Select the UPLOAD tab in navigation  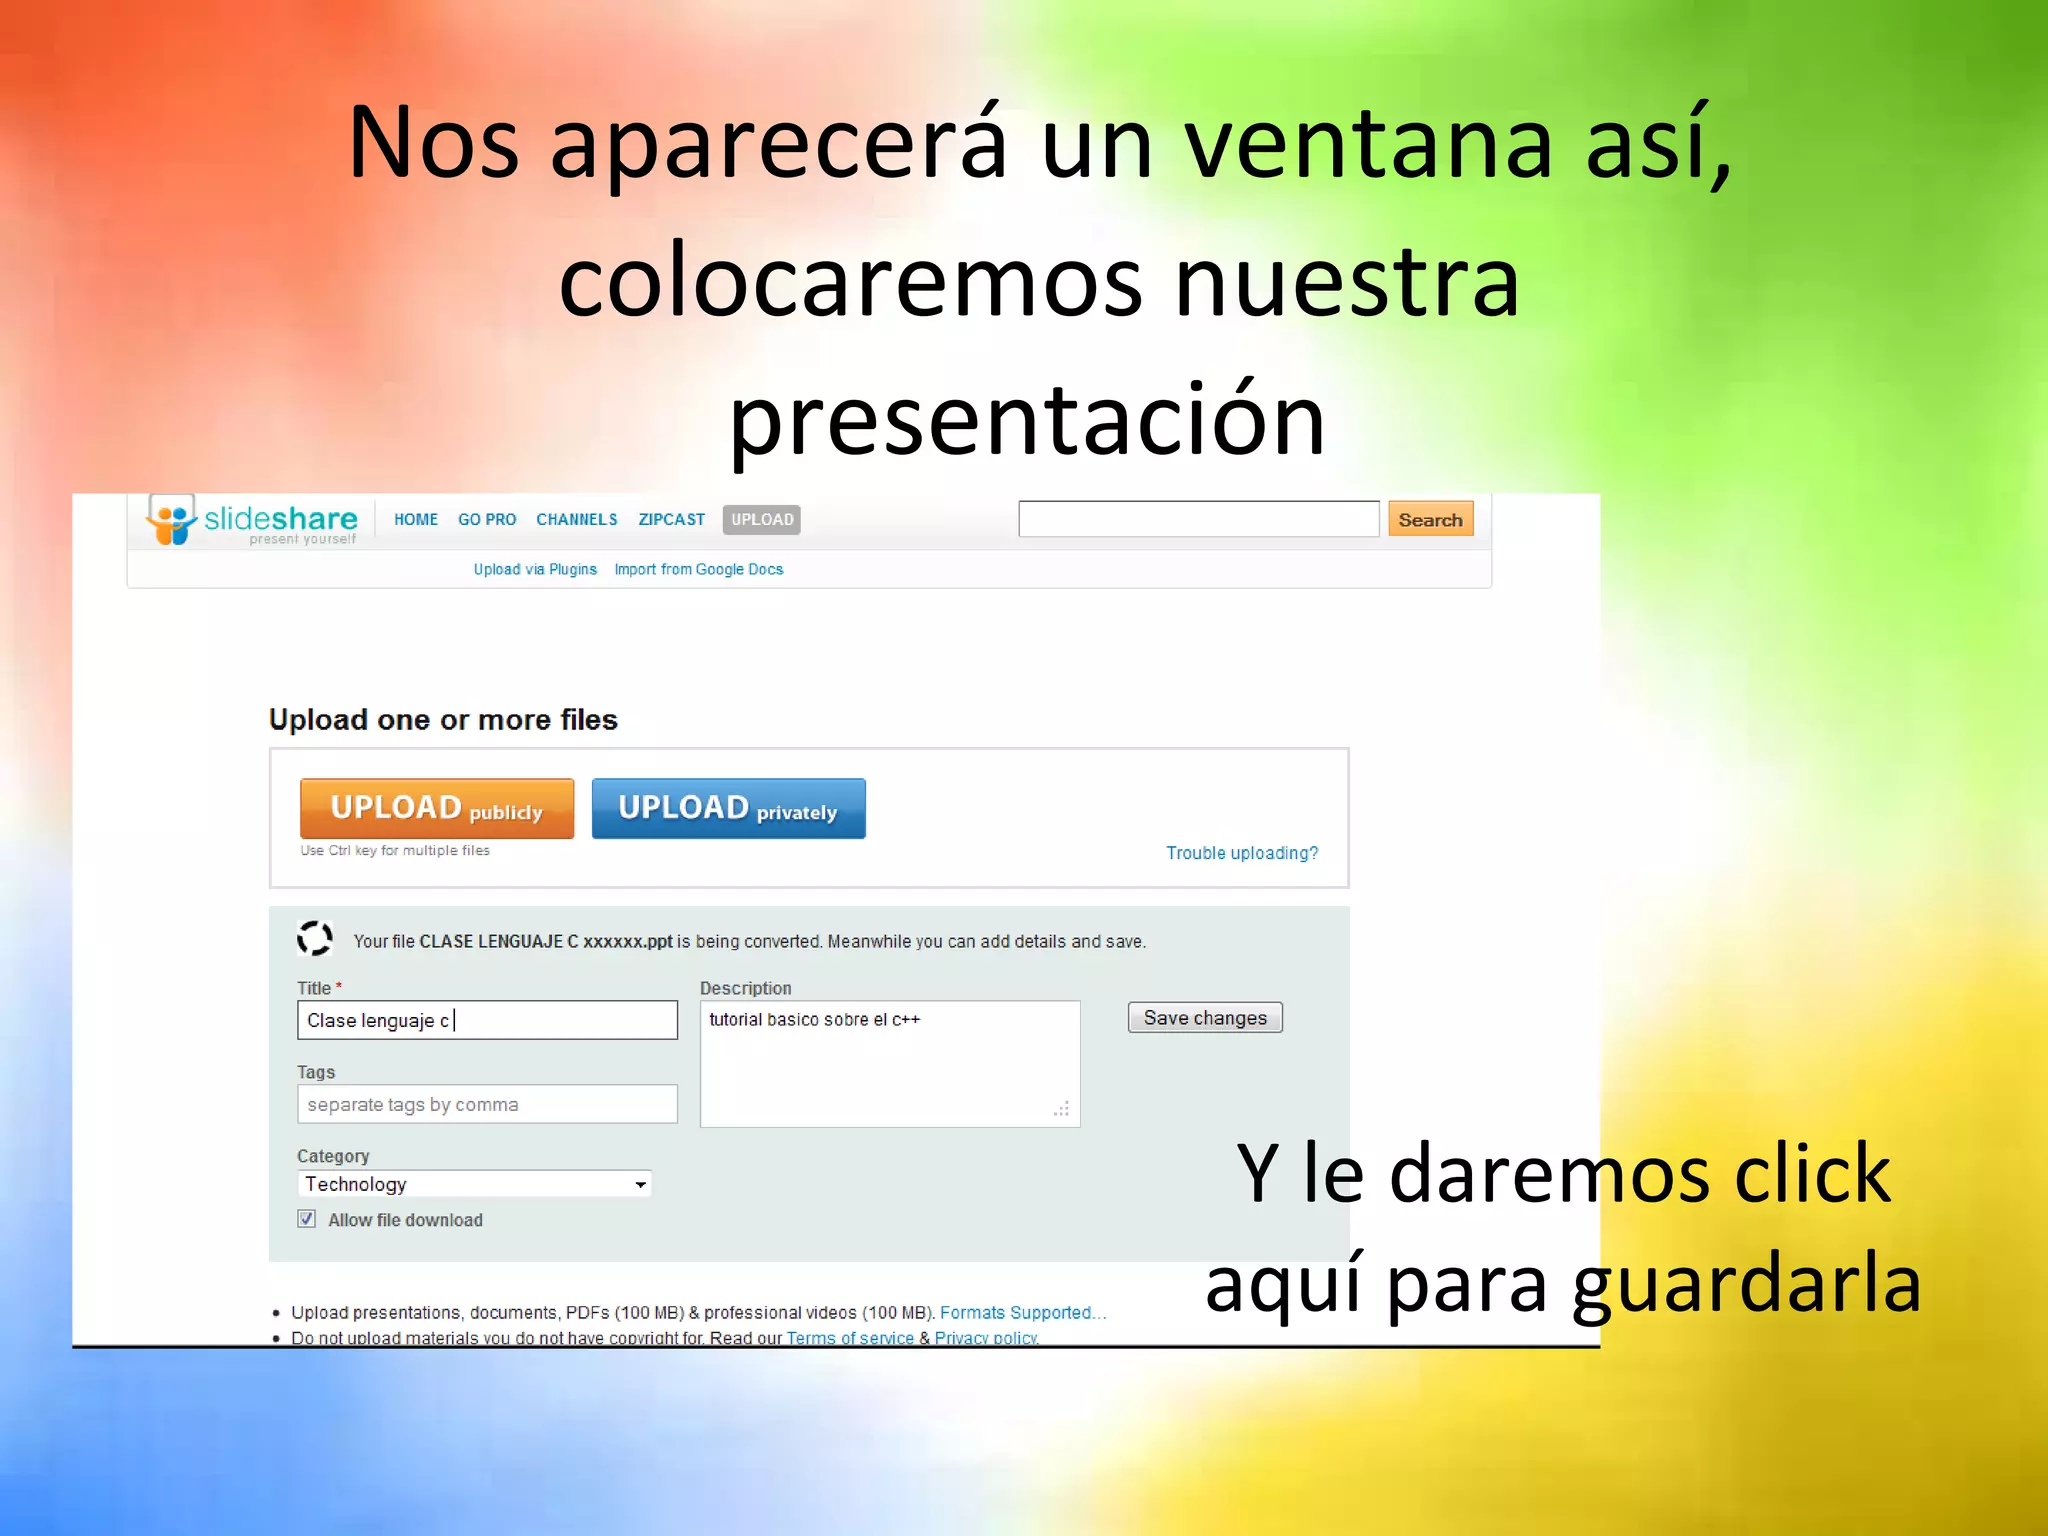762,520
